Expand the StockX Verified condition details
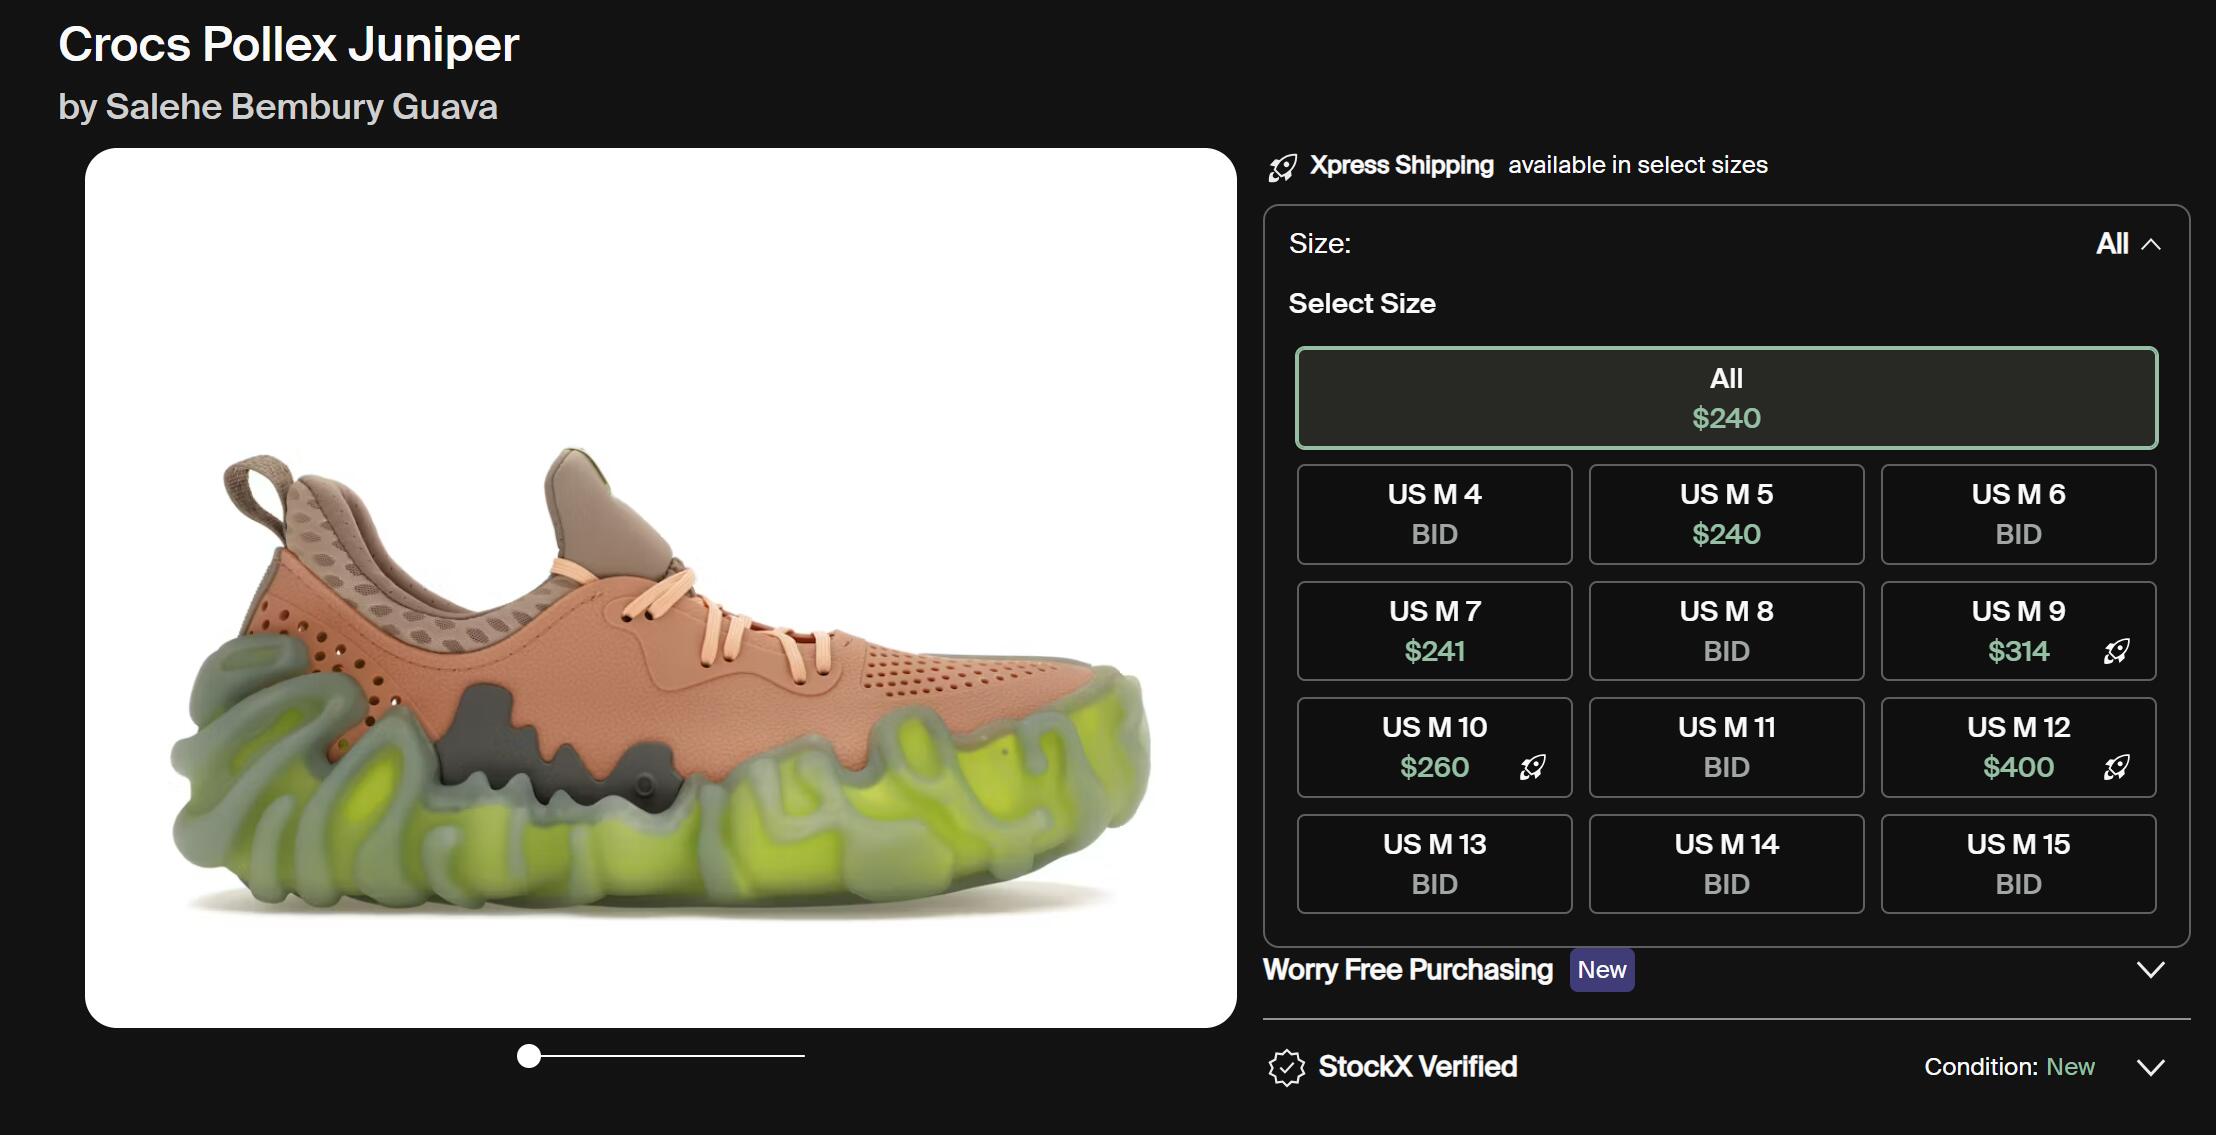The image size is (2216, 1135). (2150, 1067)
